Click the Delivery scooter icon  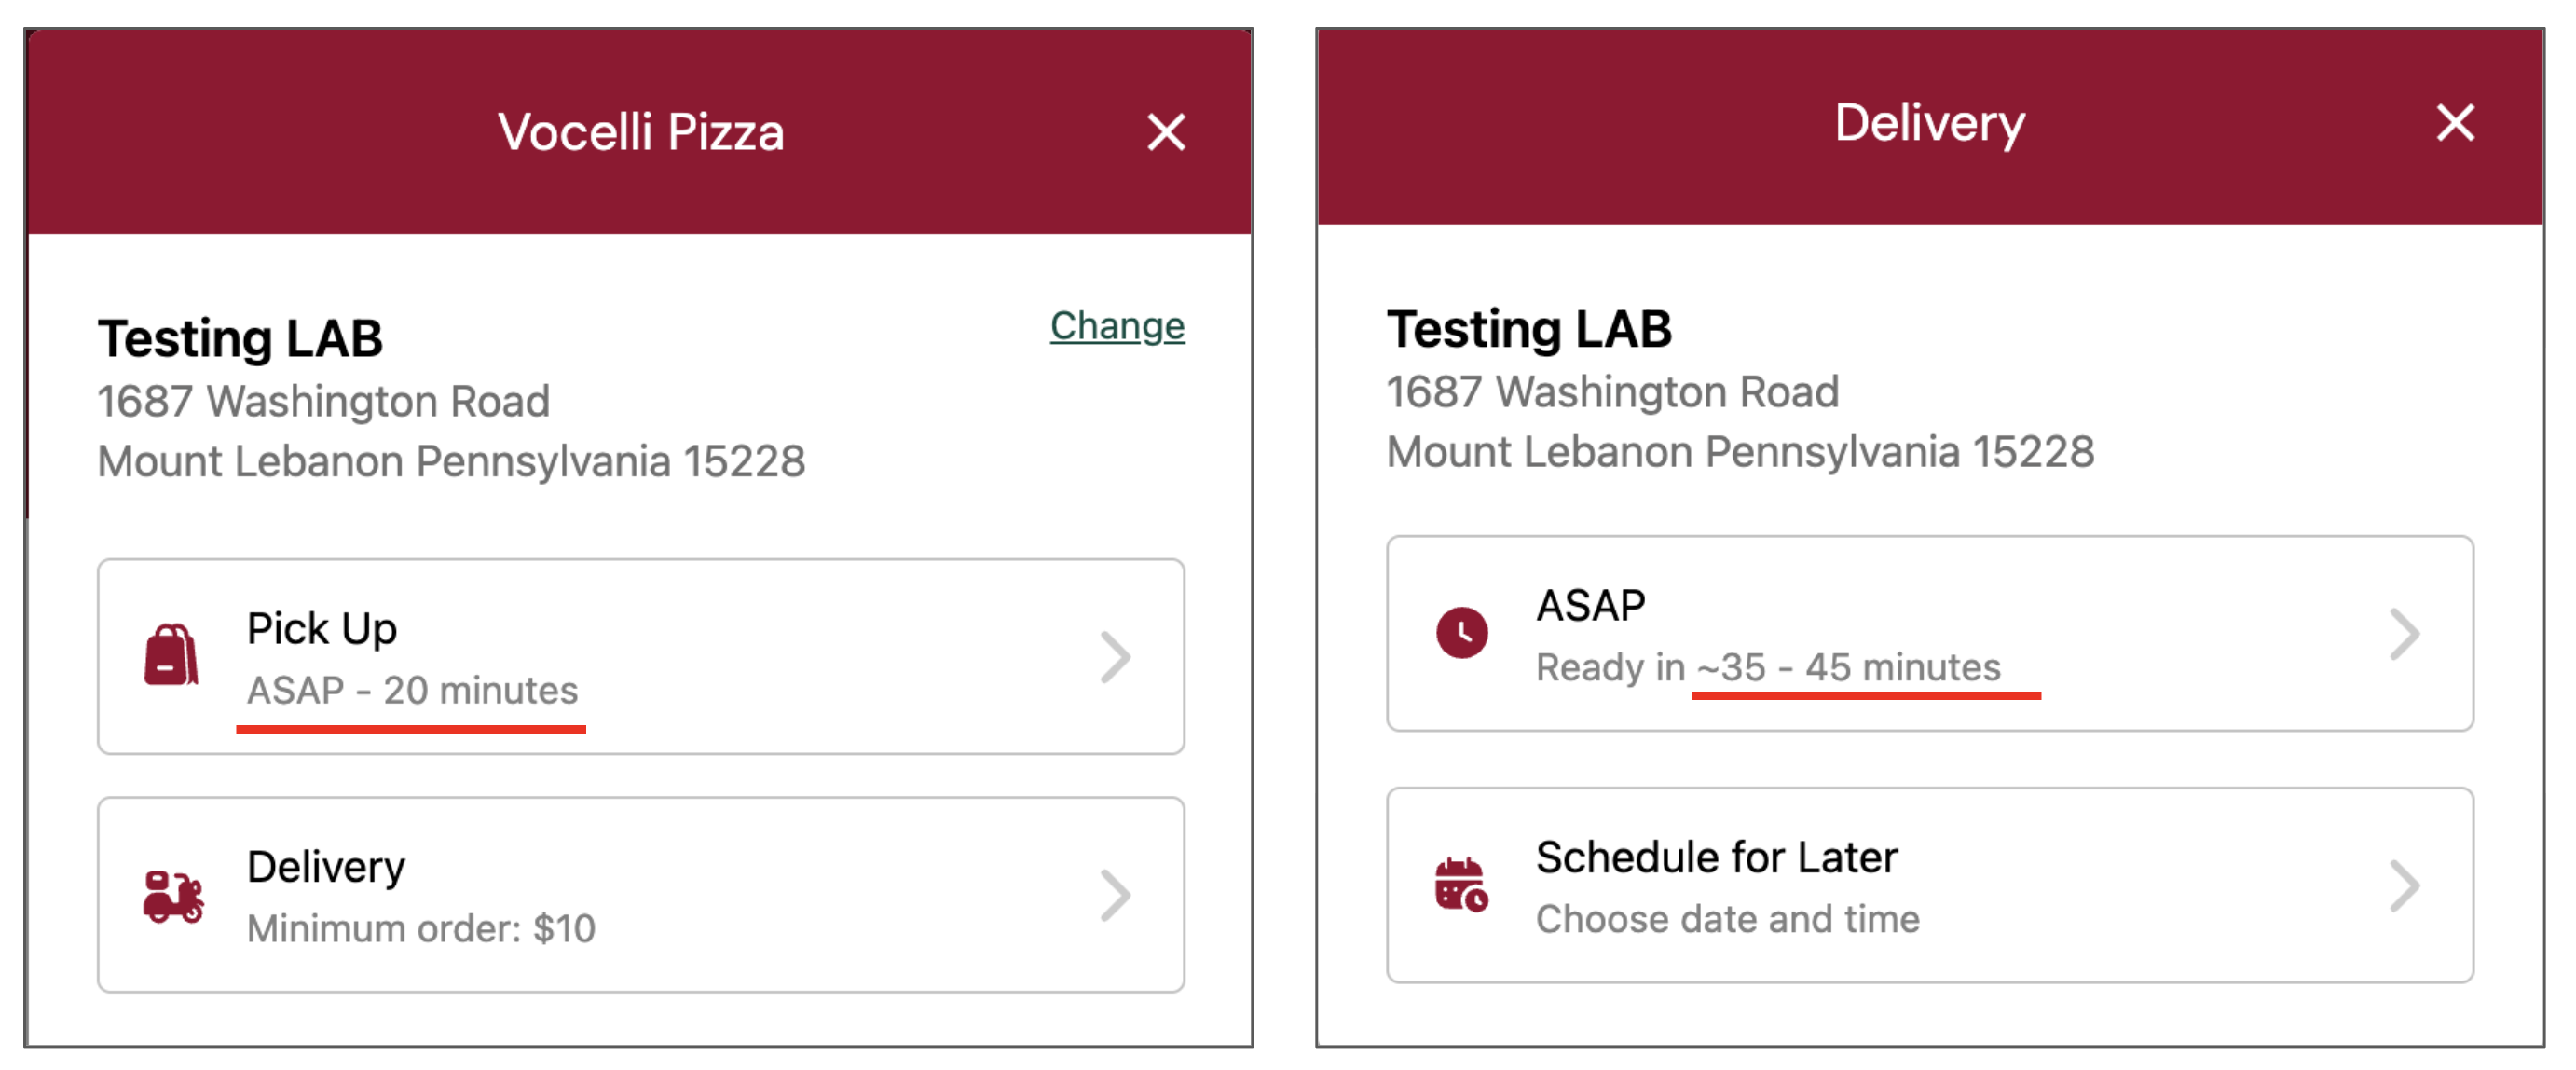point(173,896)
